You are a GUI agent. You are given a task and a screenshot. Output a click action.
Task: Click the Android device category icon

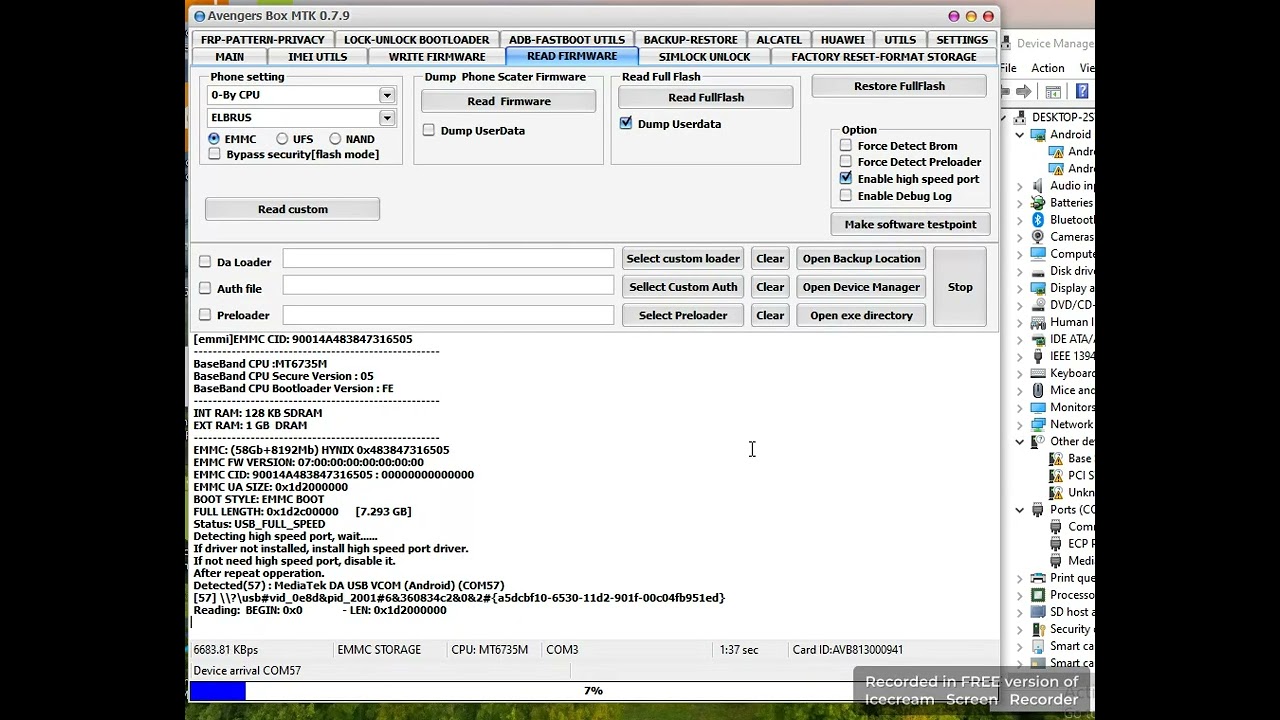[x=1038, y=135]
